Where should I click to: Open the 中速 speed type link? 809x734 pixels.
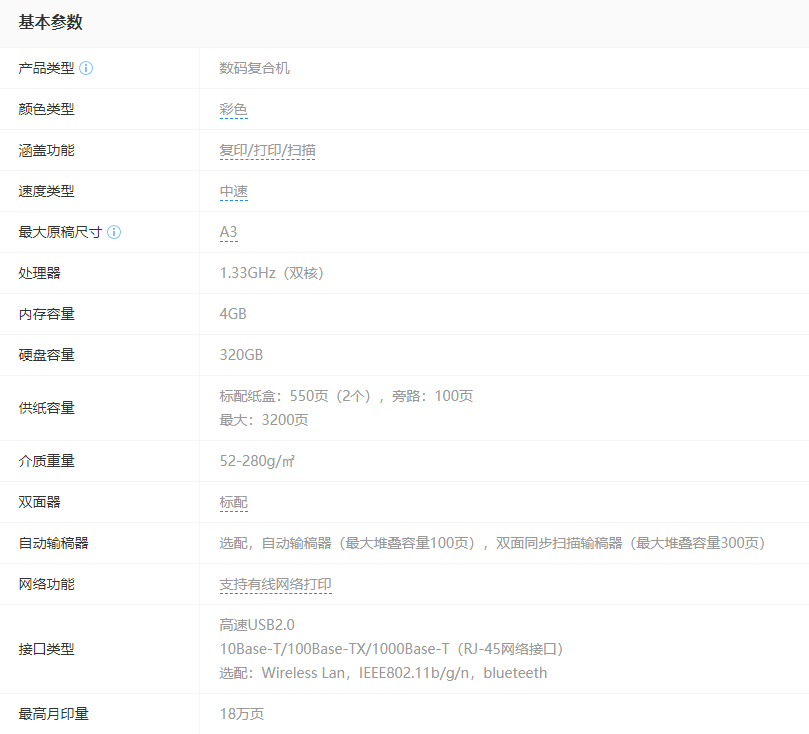pos(233,192)
